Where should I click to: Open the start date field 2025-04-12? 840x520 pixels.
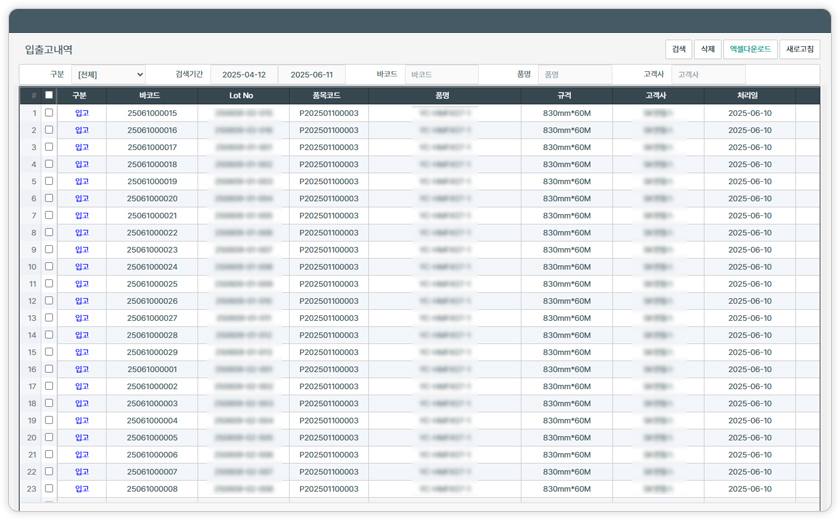tap(244, 75)
